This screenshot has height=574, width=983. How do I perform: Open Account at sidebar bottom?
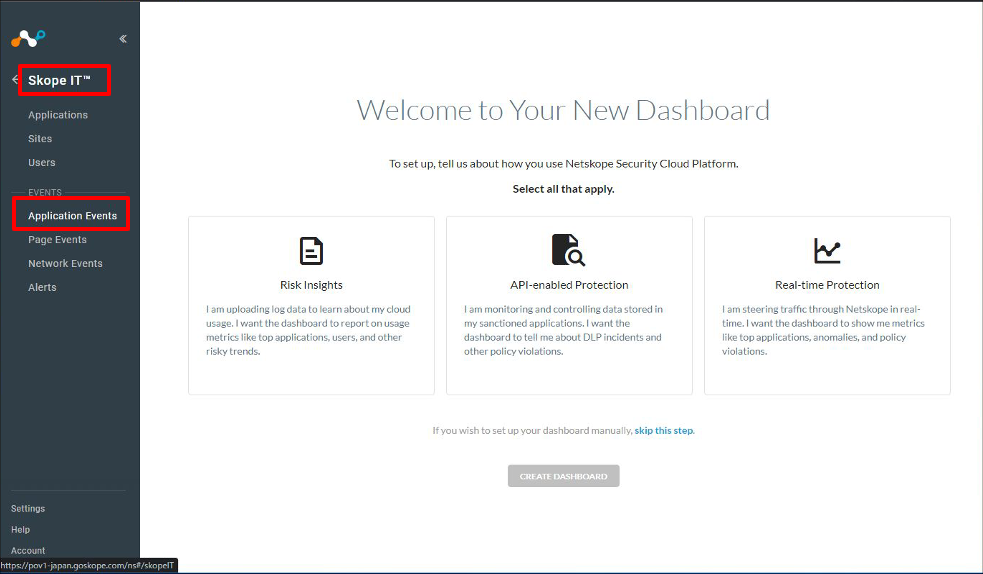point(28,550)
